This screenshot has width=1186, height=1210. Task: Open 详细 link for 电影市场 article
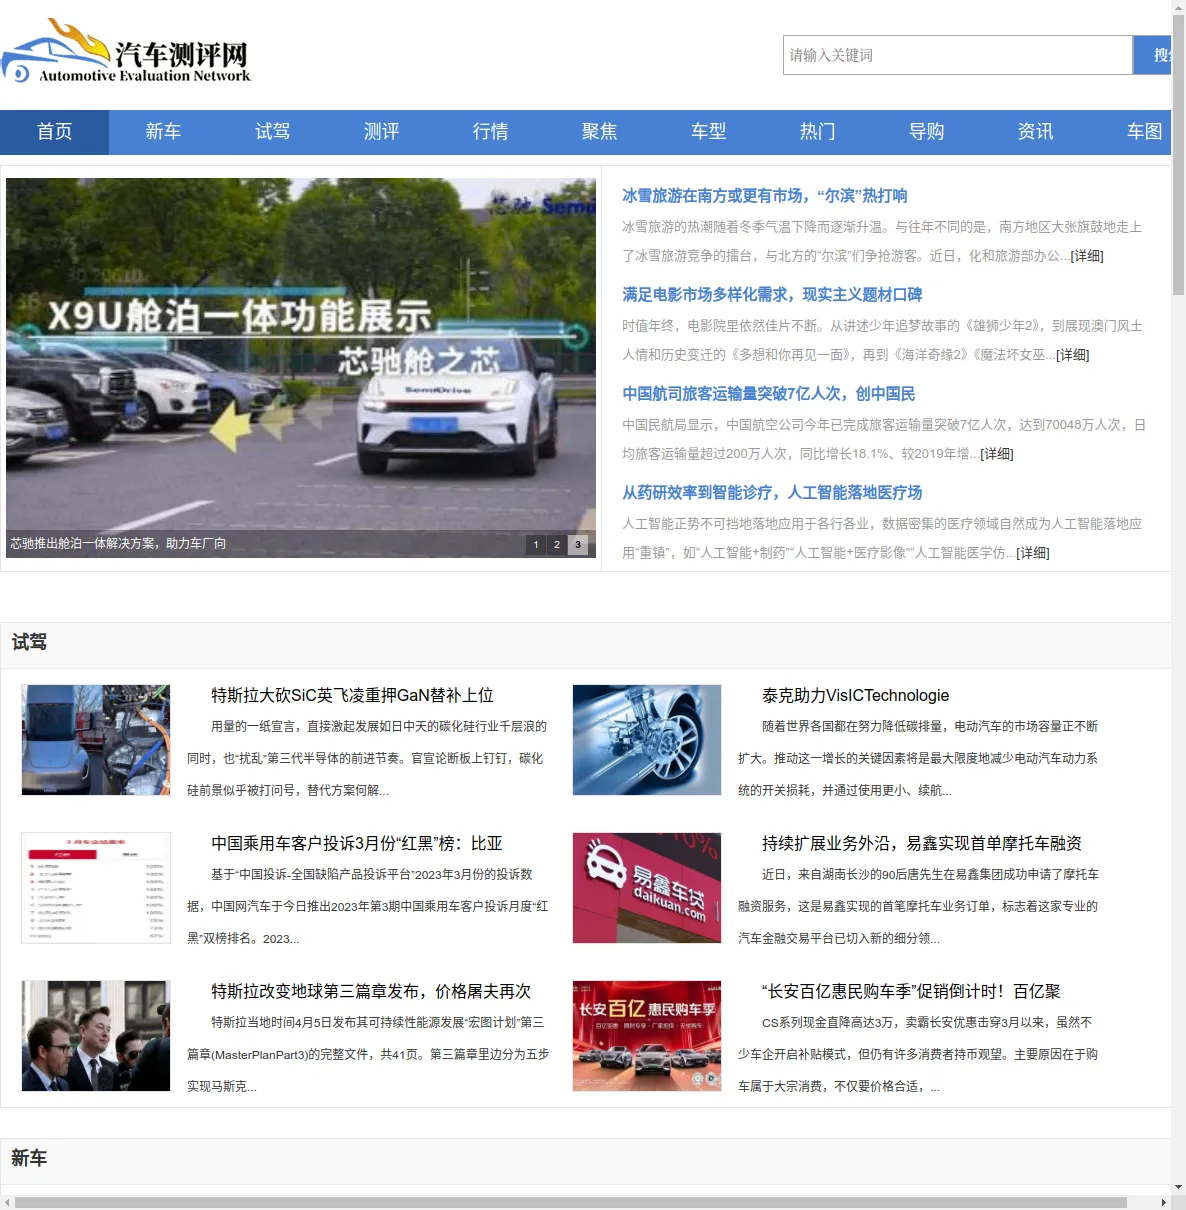pos(1073,355)
